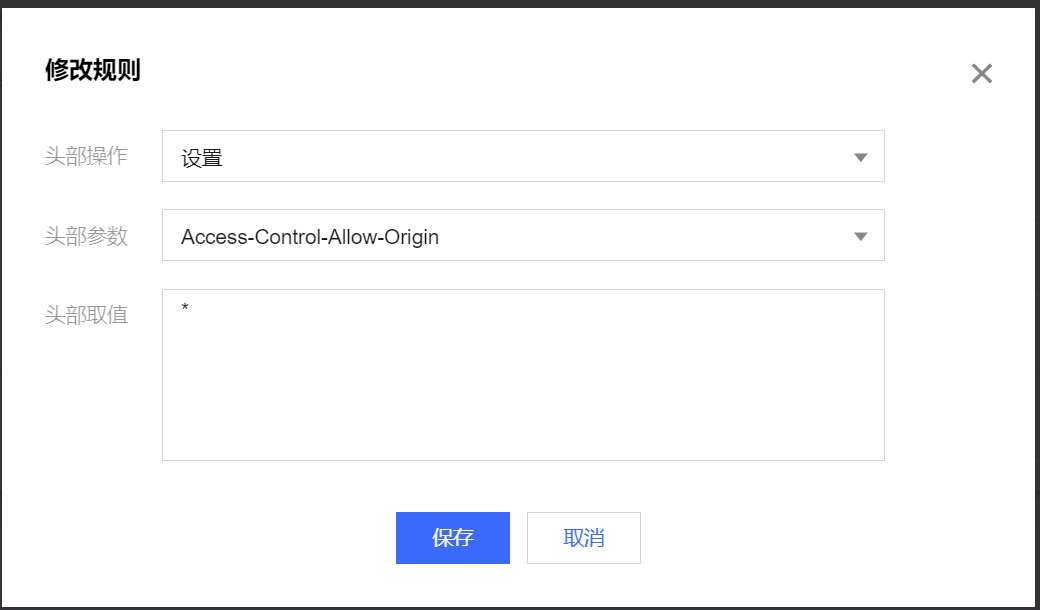Click the 头部参数 field label
Viewport: 1040px width, 610px height.
click(87, 236)
